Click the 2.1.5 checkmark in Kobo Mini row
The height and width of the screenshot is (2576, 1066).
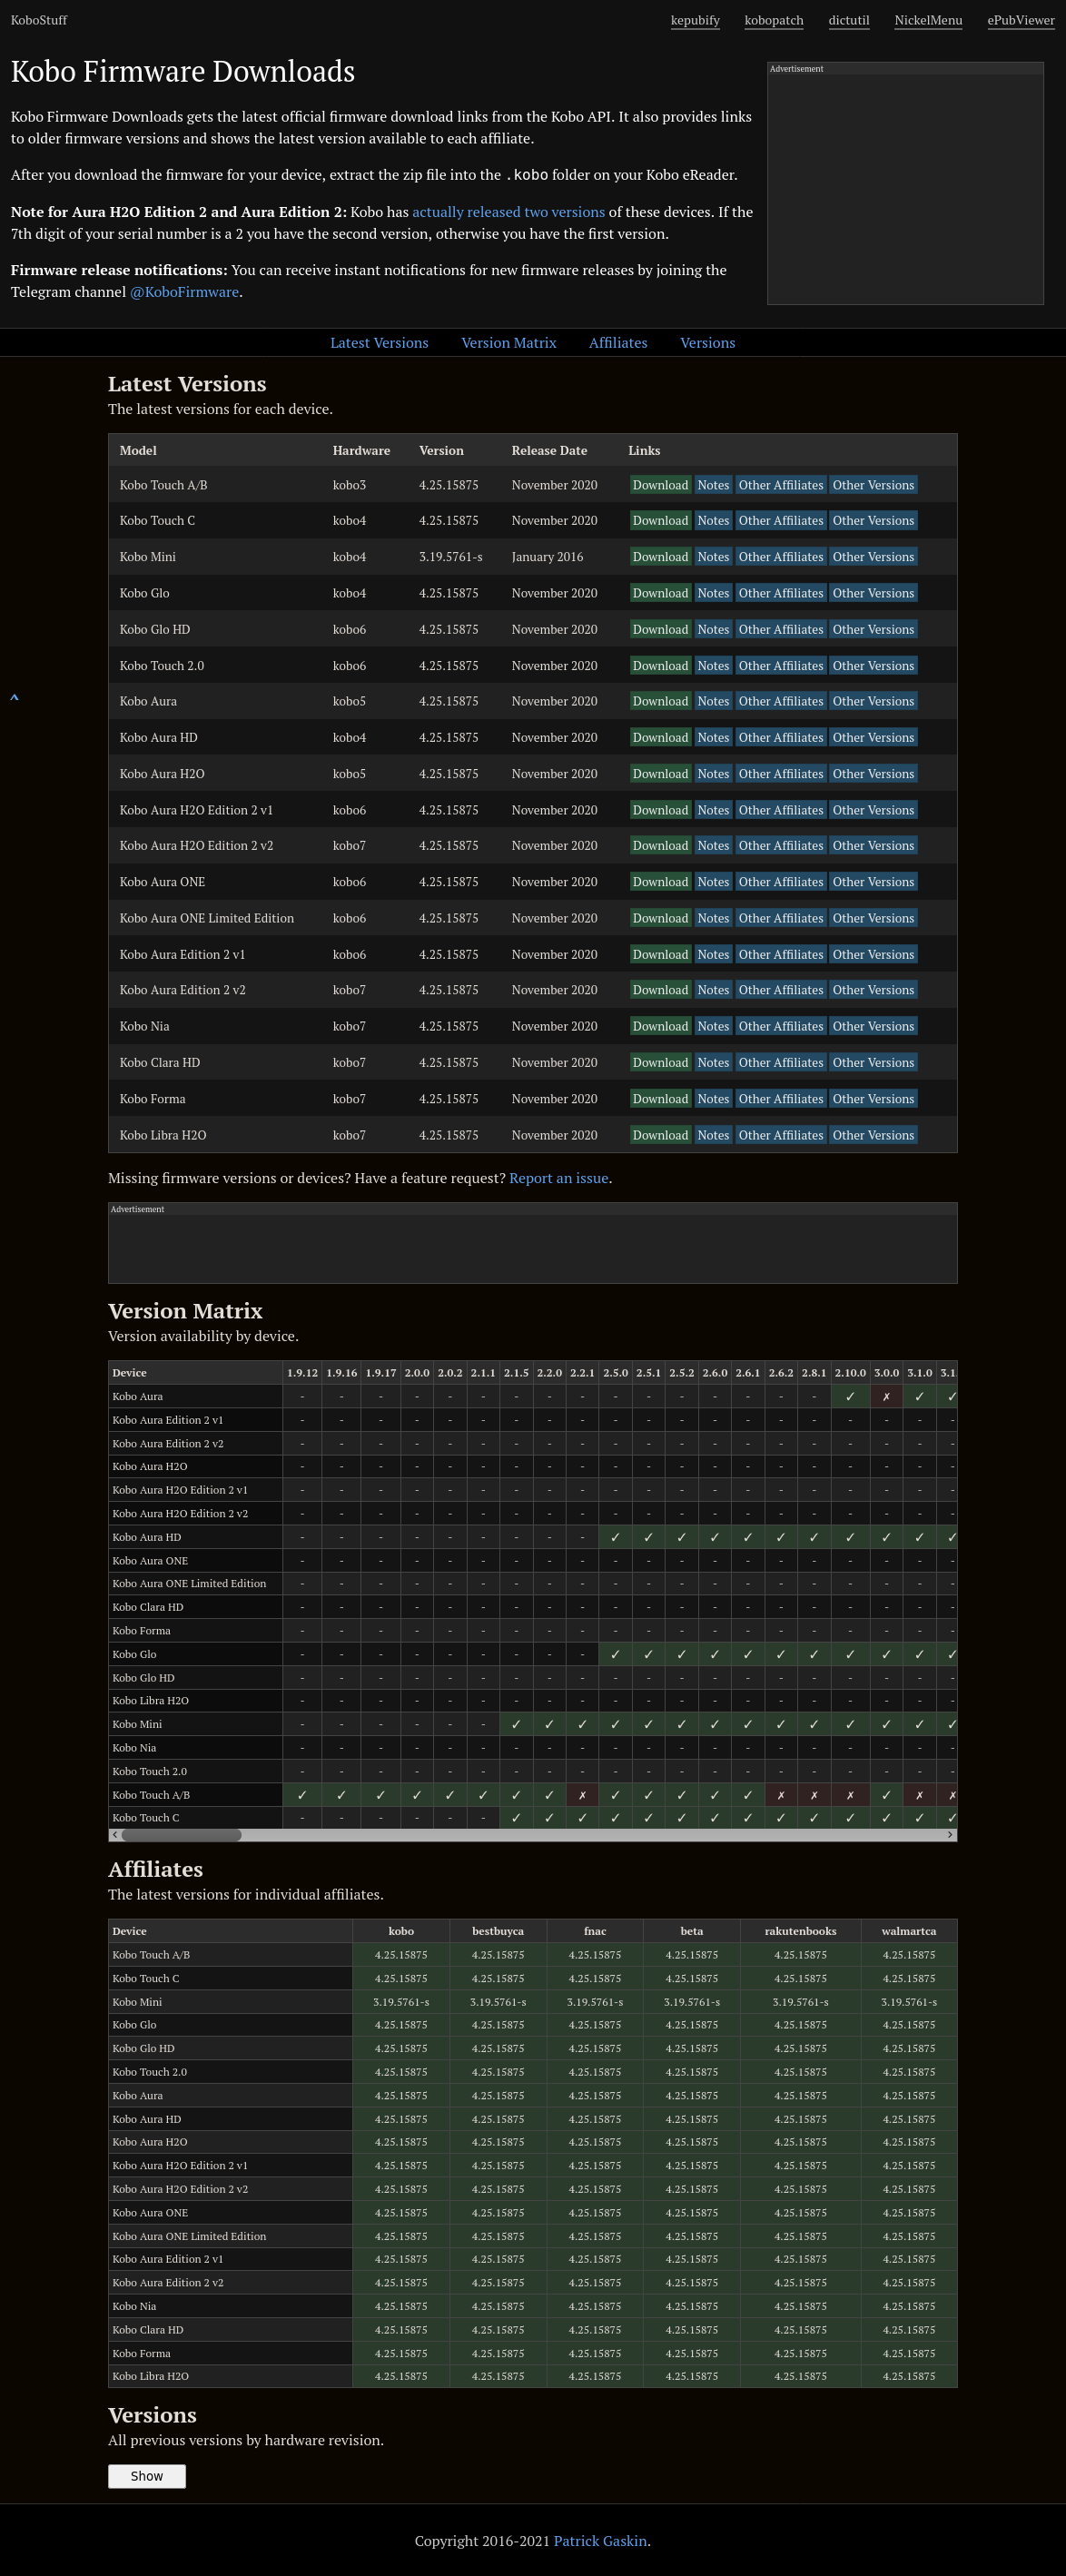(516, 1724)
